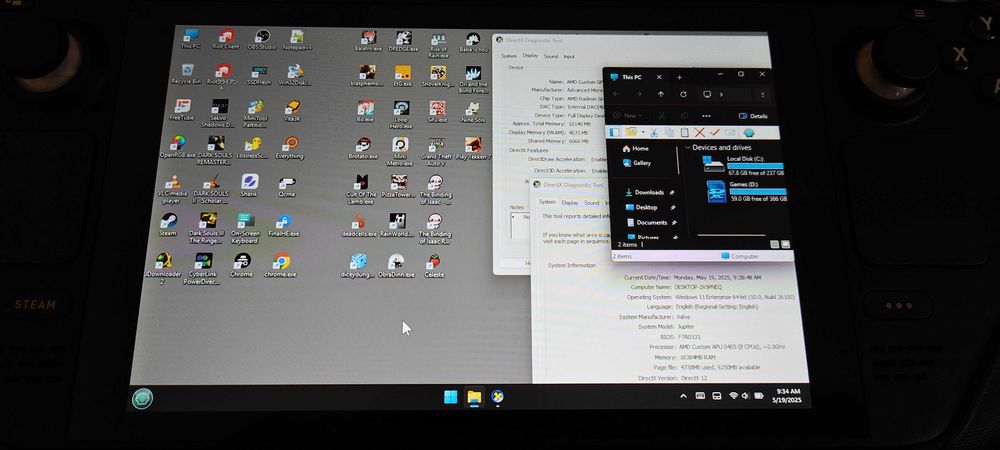Open the Notepad++ desktop shortcut

click(297, 40)
